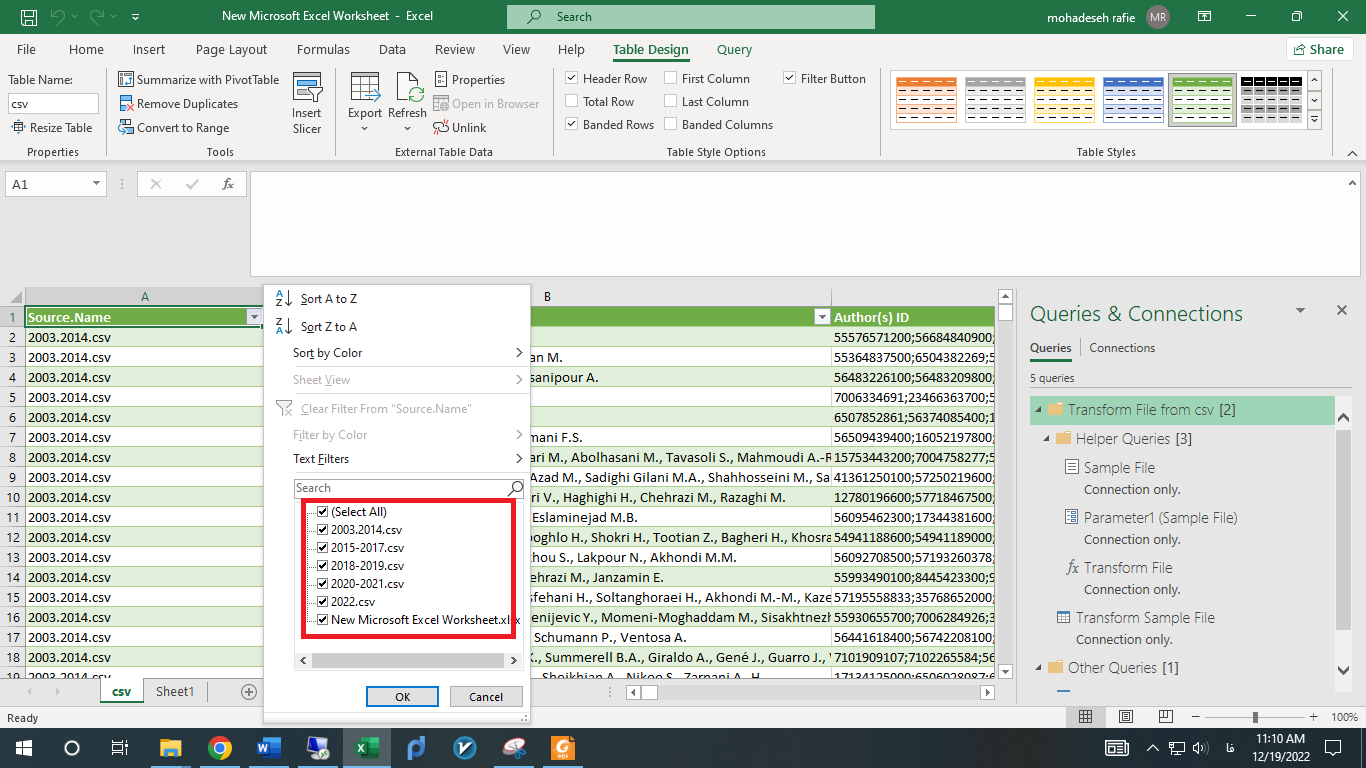Choose Sort A to Z
Viewport: 1366px width, 768px height.
pyautogui.click(x=328, y=299)
